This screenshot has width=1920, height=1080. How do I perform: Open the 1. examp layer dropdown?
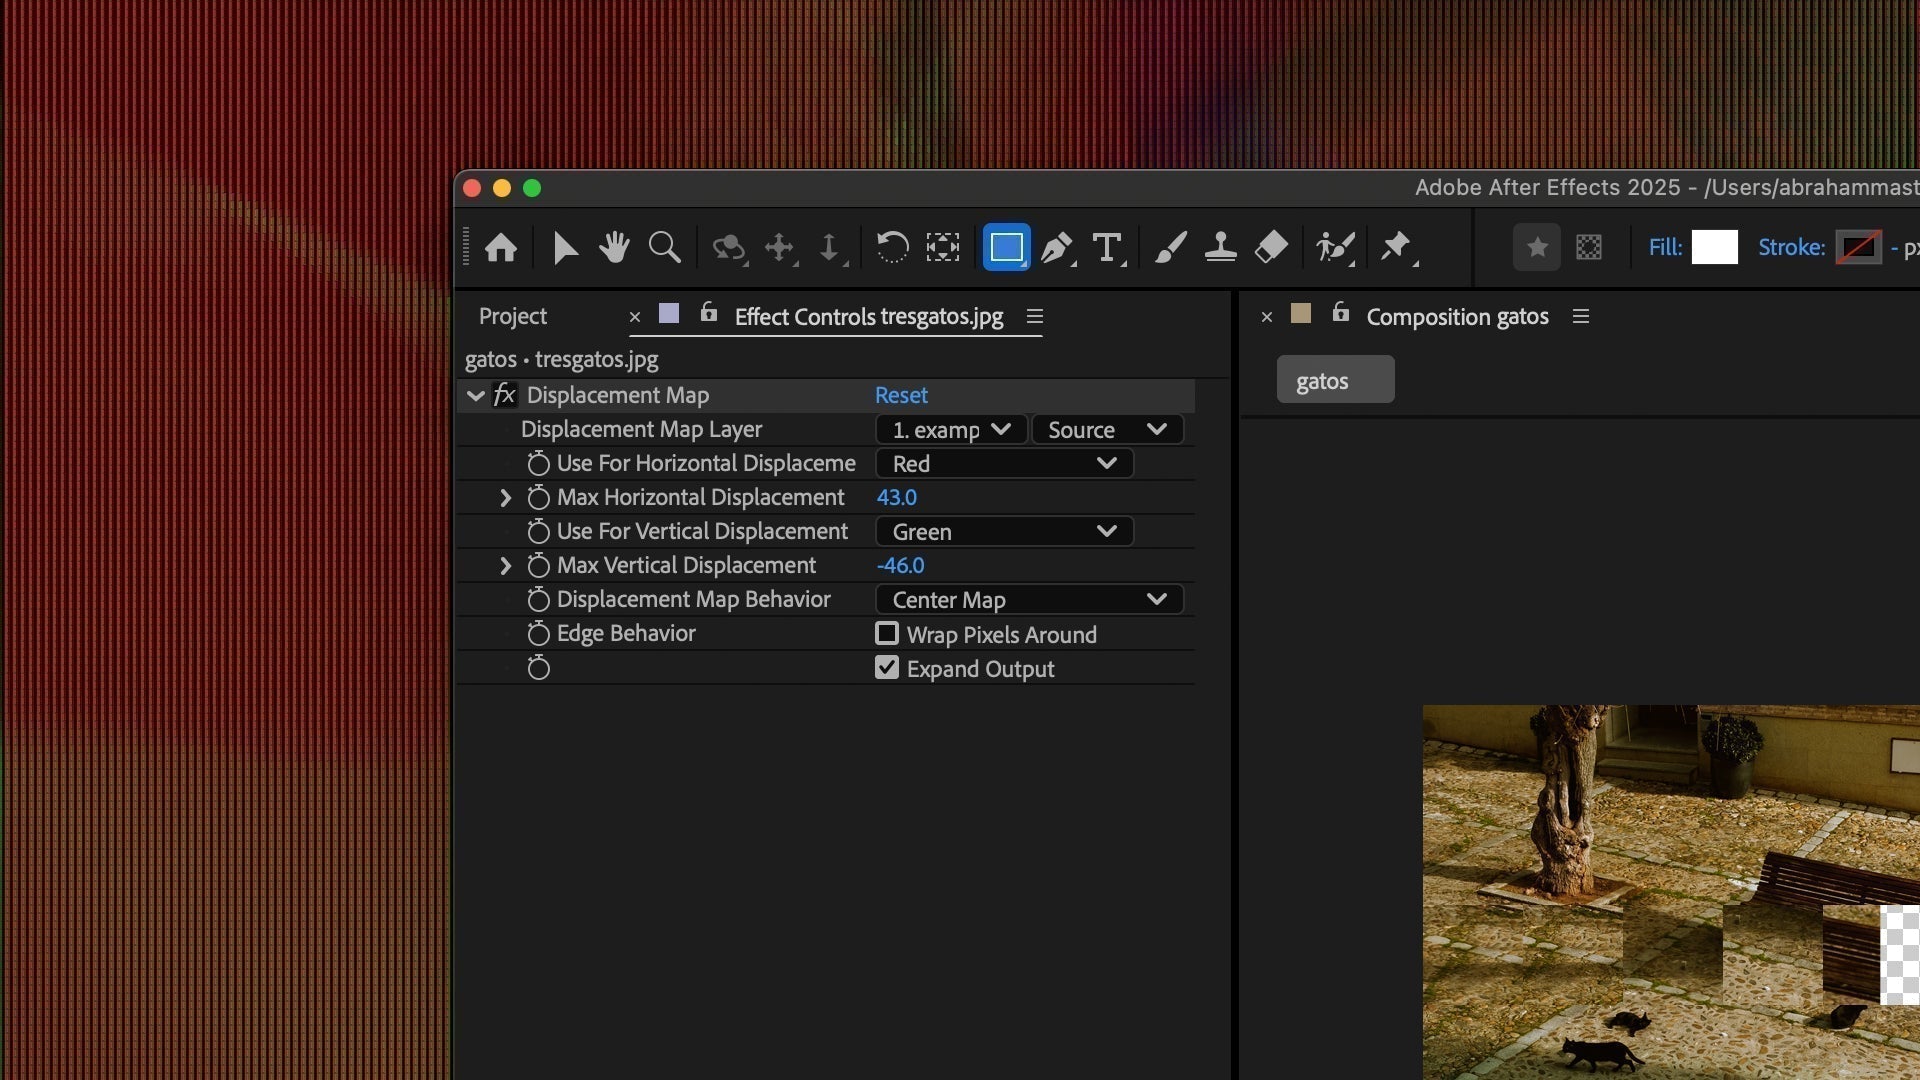[951, 430]
